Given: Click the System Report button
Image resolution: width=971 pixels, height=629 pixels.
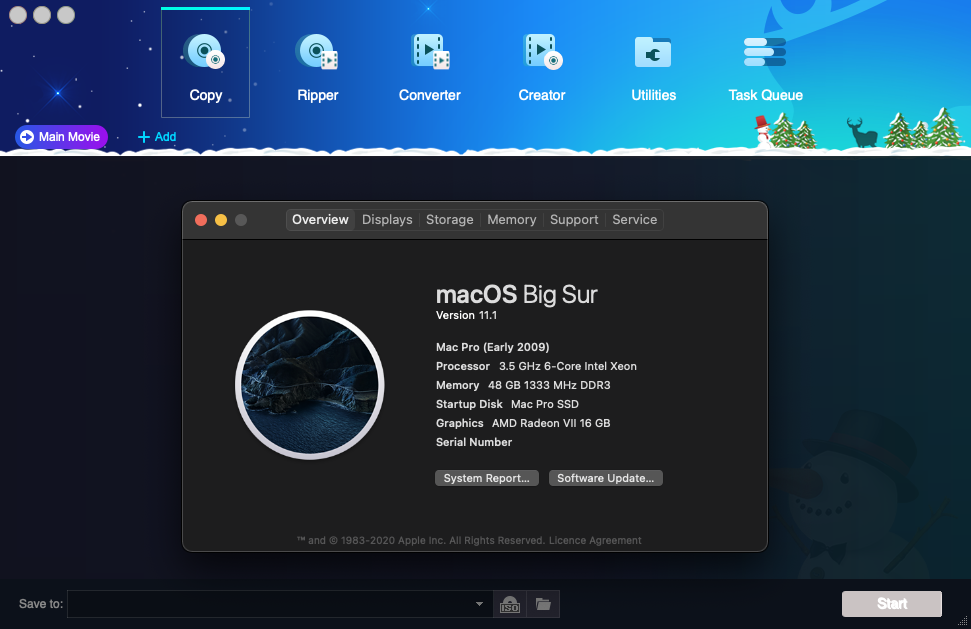Looking at the screenshot, I should [487, 478].
